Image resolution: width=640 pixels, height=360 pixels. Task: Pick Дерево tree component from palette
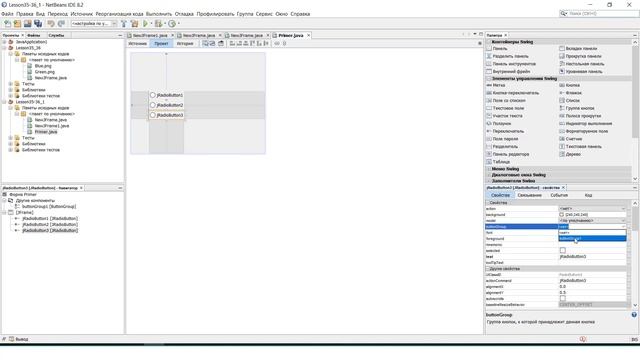point(570,154)
